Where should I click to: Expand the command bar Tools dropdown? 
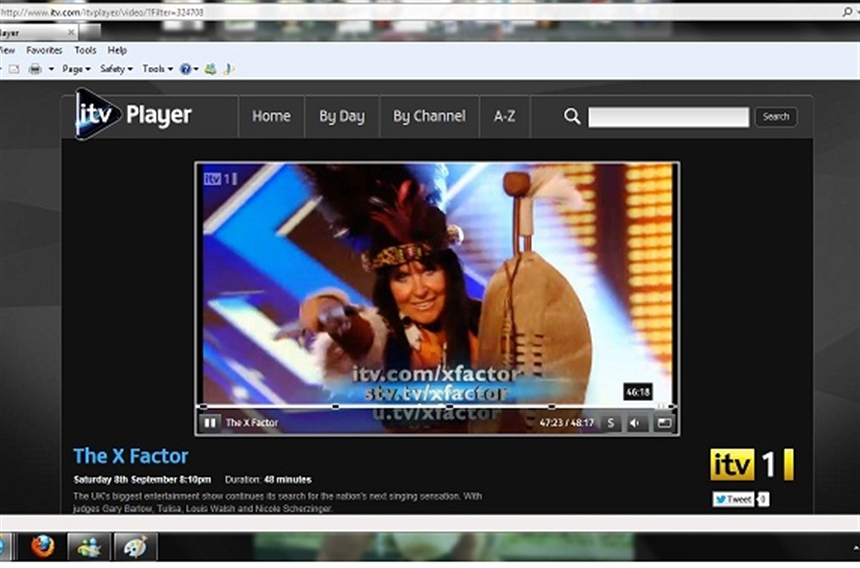(x=157, y=69)
